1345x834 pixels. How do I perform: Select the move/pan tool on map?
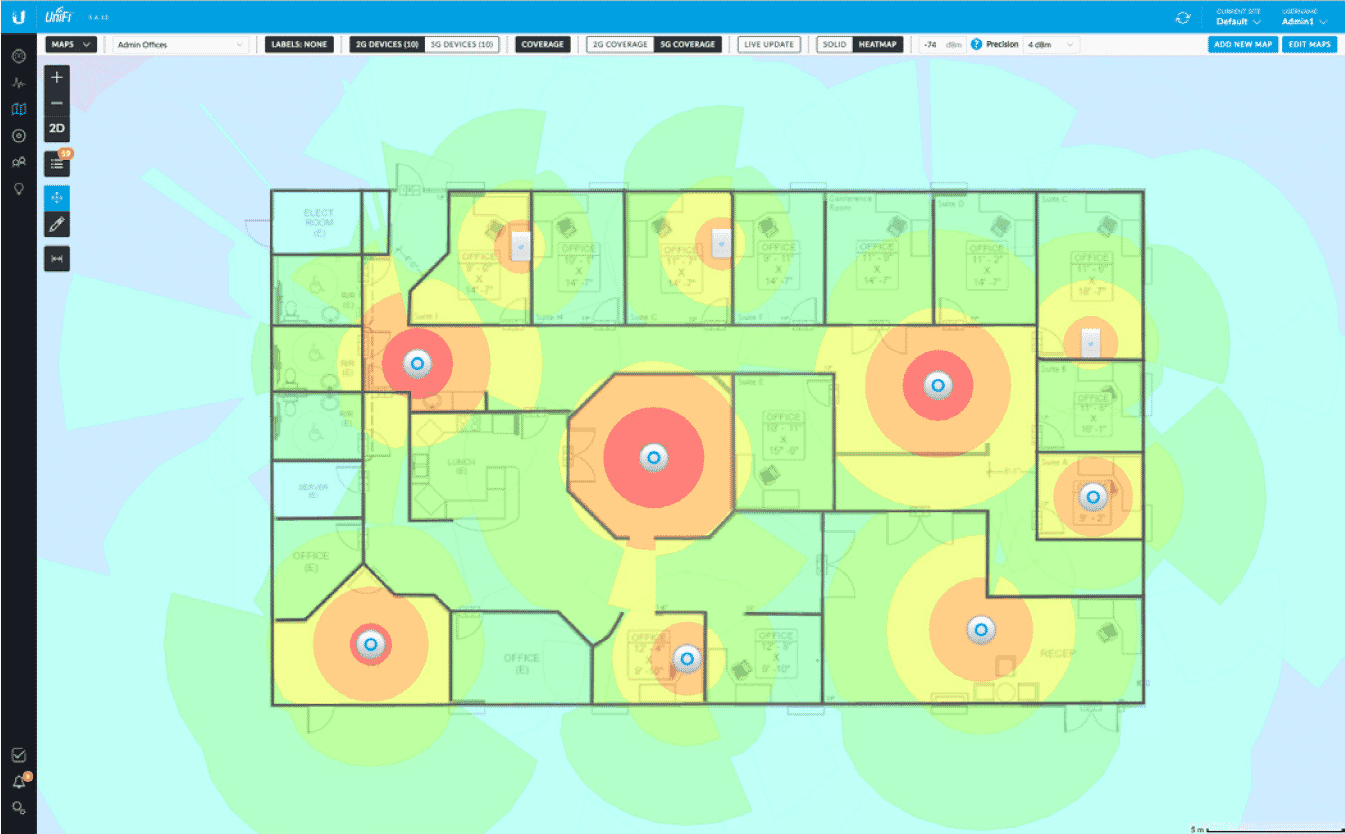57,197
